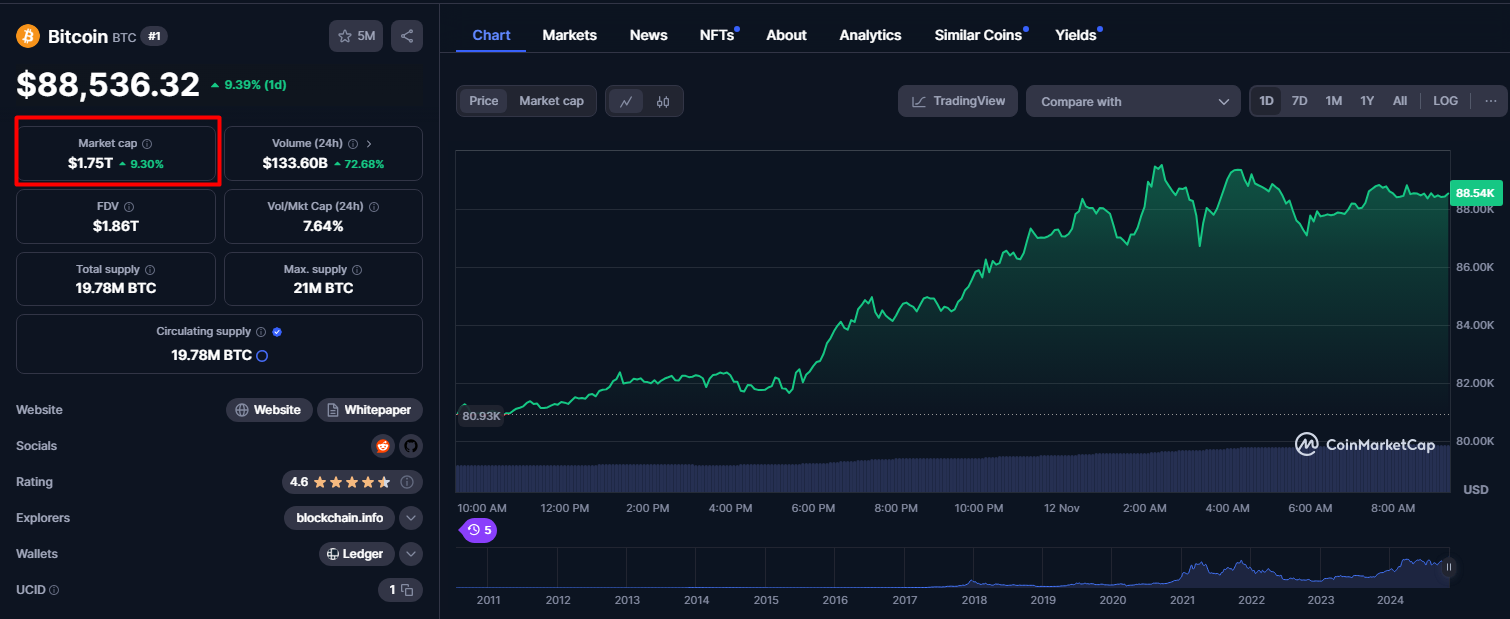Open the Analytics tab
Screen dimensions: 1510x619
point(870,35)
